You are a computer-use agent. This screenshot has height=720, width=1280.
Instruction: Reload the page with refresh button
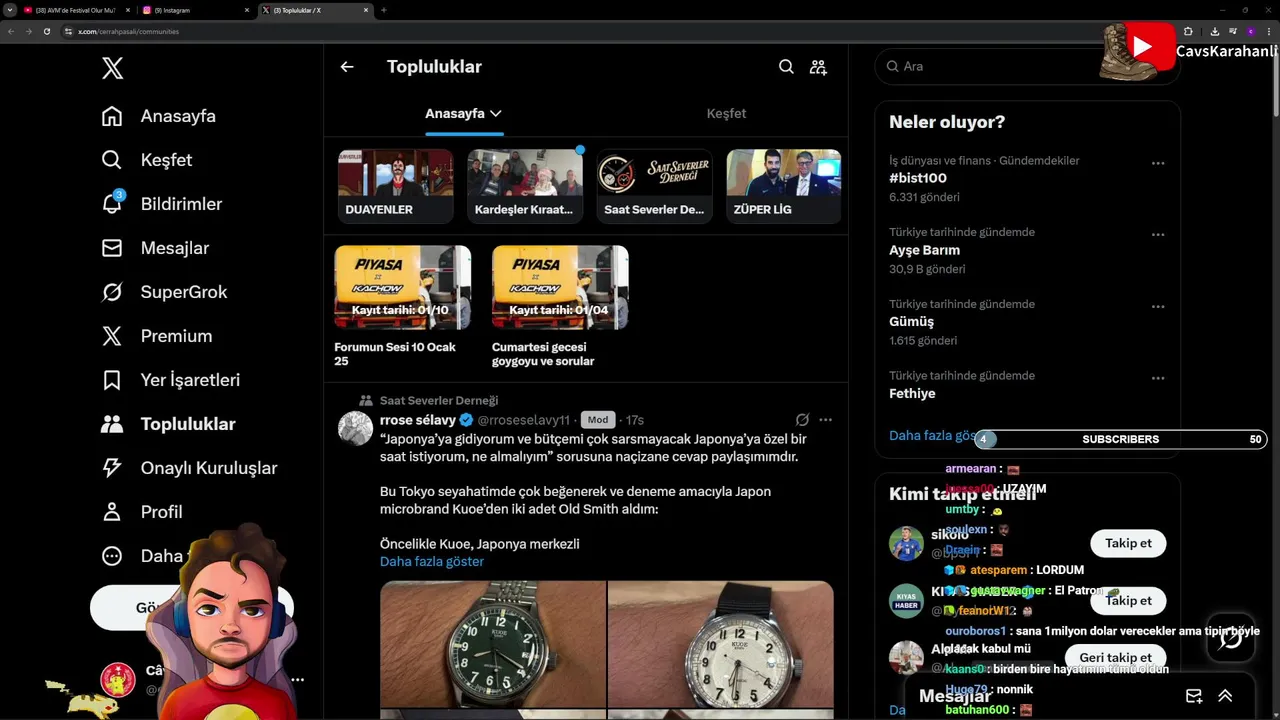pos(46,31)
